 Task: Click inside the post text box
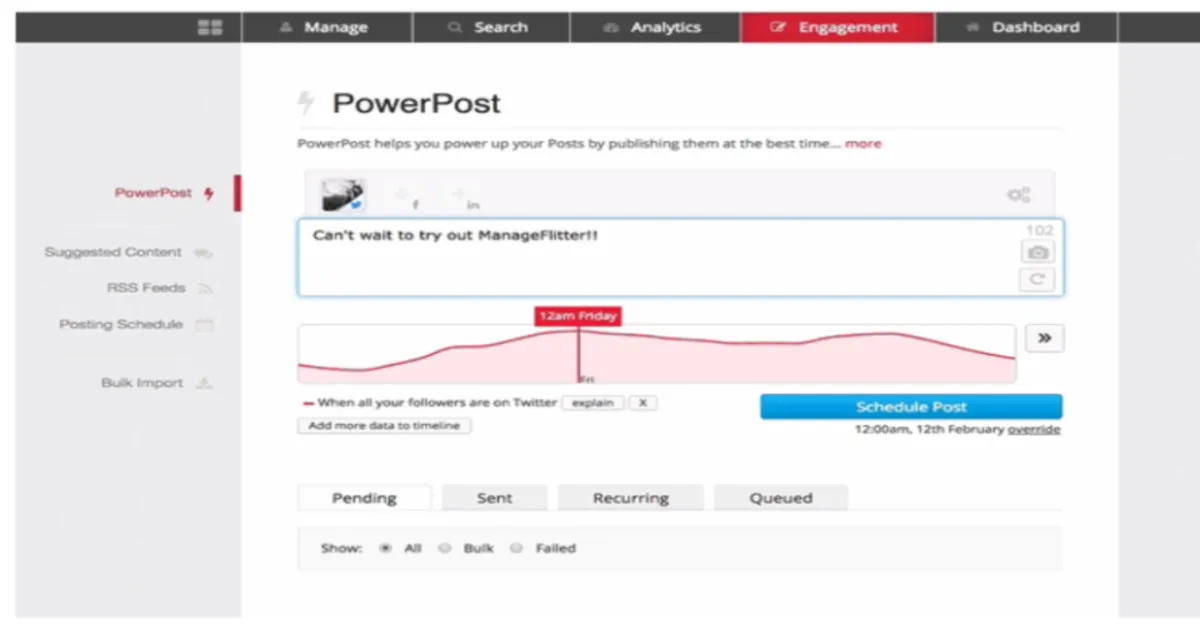pos(680,257)
